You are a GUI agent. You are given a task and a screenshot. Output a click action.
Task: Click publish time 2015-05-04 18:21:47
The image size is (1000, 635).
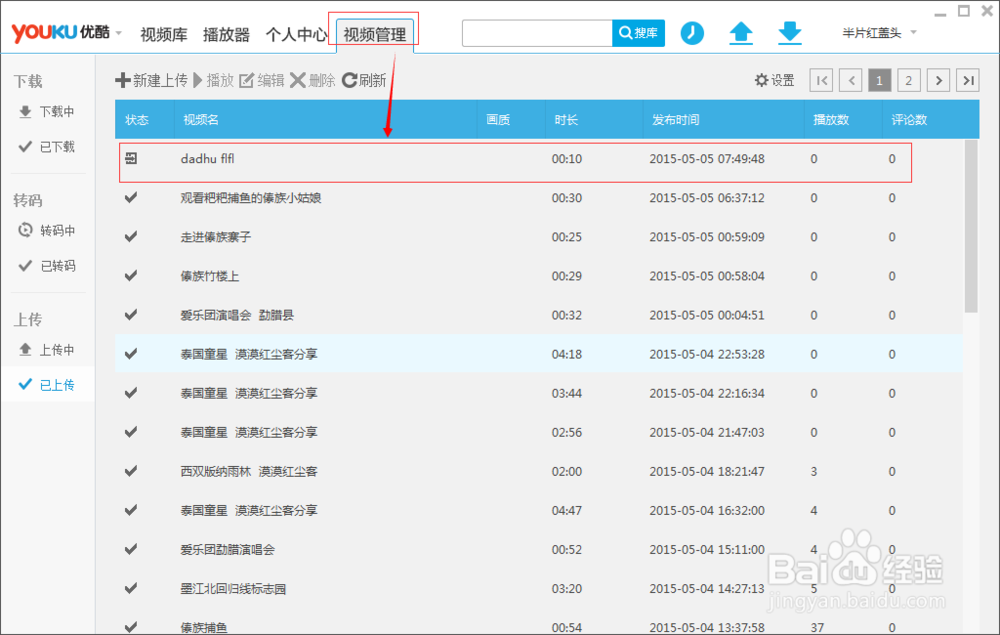click(x=707, y=471)
